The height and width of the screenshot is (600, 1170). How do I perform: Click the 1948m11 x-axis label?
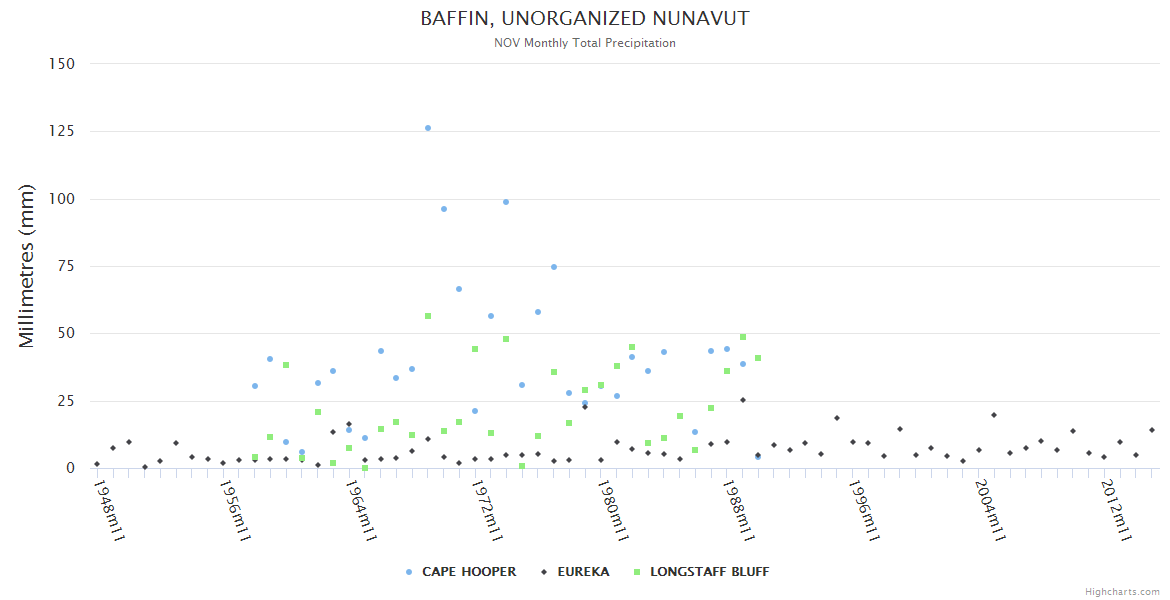coord(109,511)
